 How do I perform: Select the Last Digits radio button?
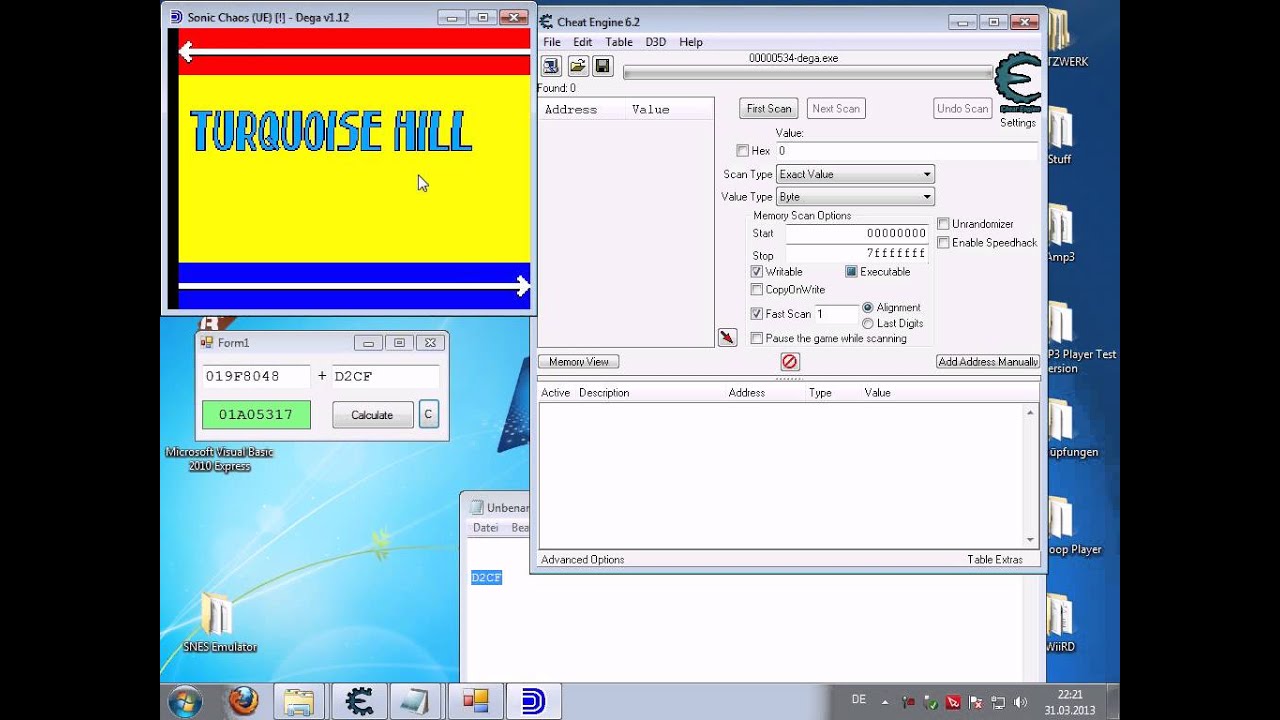[867, 323]
